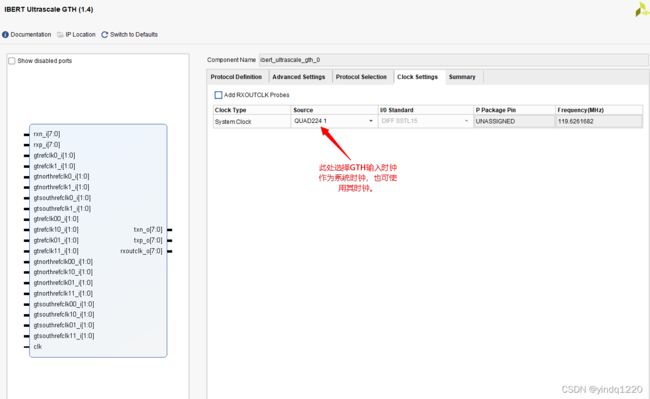Select port gtsouthrefclk0_i[1:0]
This screenshot has width=650, height=399.
coord(62,198)
